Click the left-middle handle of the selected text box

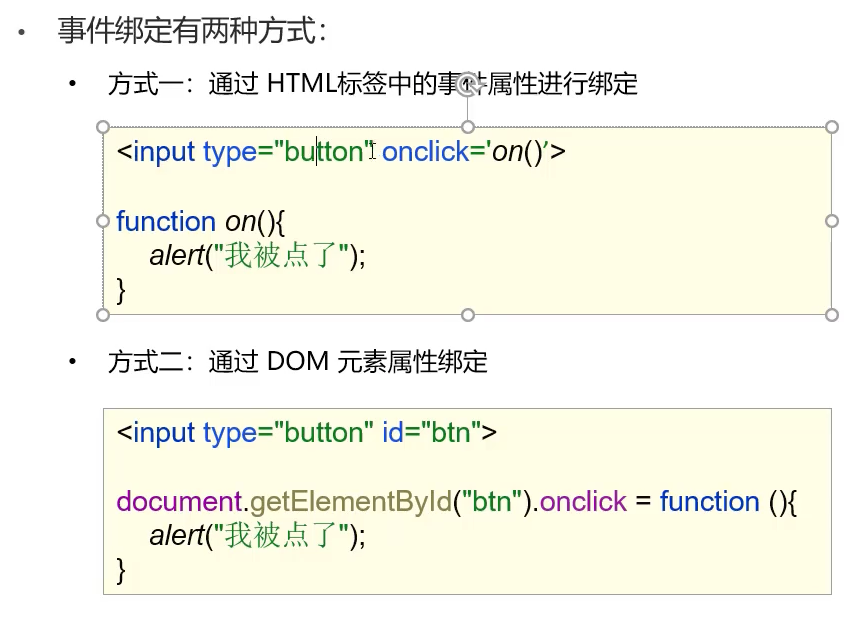click(103, 221)
